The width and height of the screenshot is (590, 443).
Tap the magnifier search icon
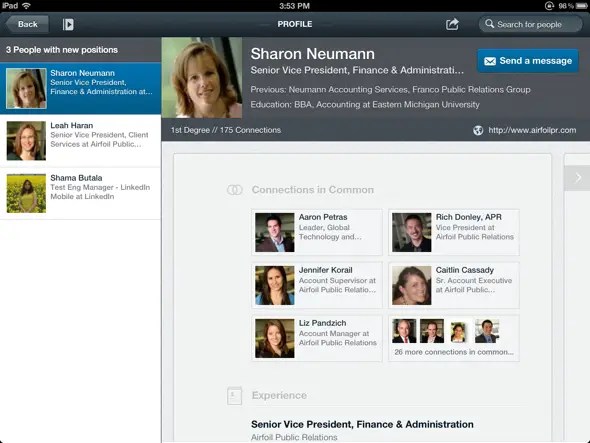tap(489, 24)
